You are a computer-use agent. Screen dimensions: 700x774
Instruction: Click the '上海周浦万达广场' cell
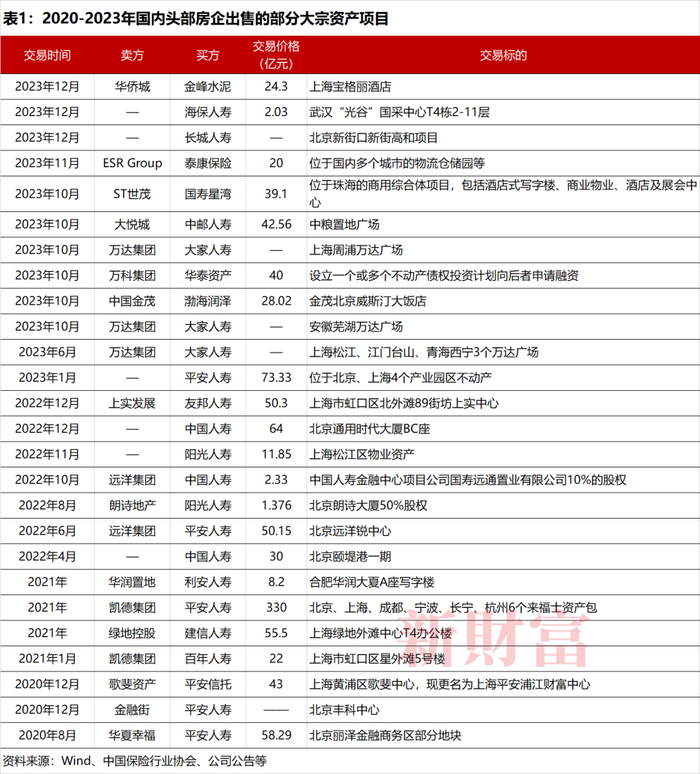tap(356, 250)
